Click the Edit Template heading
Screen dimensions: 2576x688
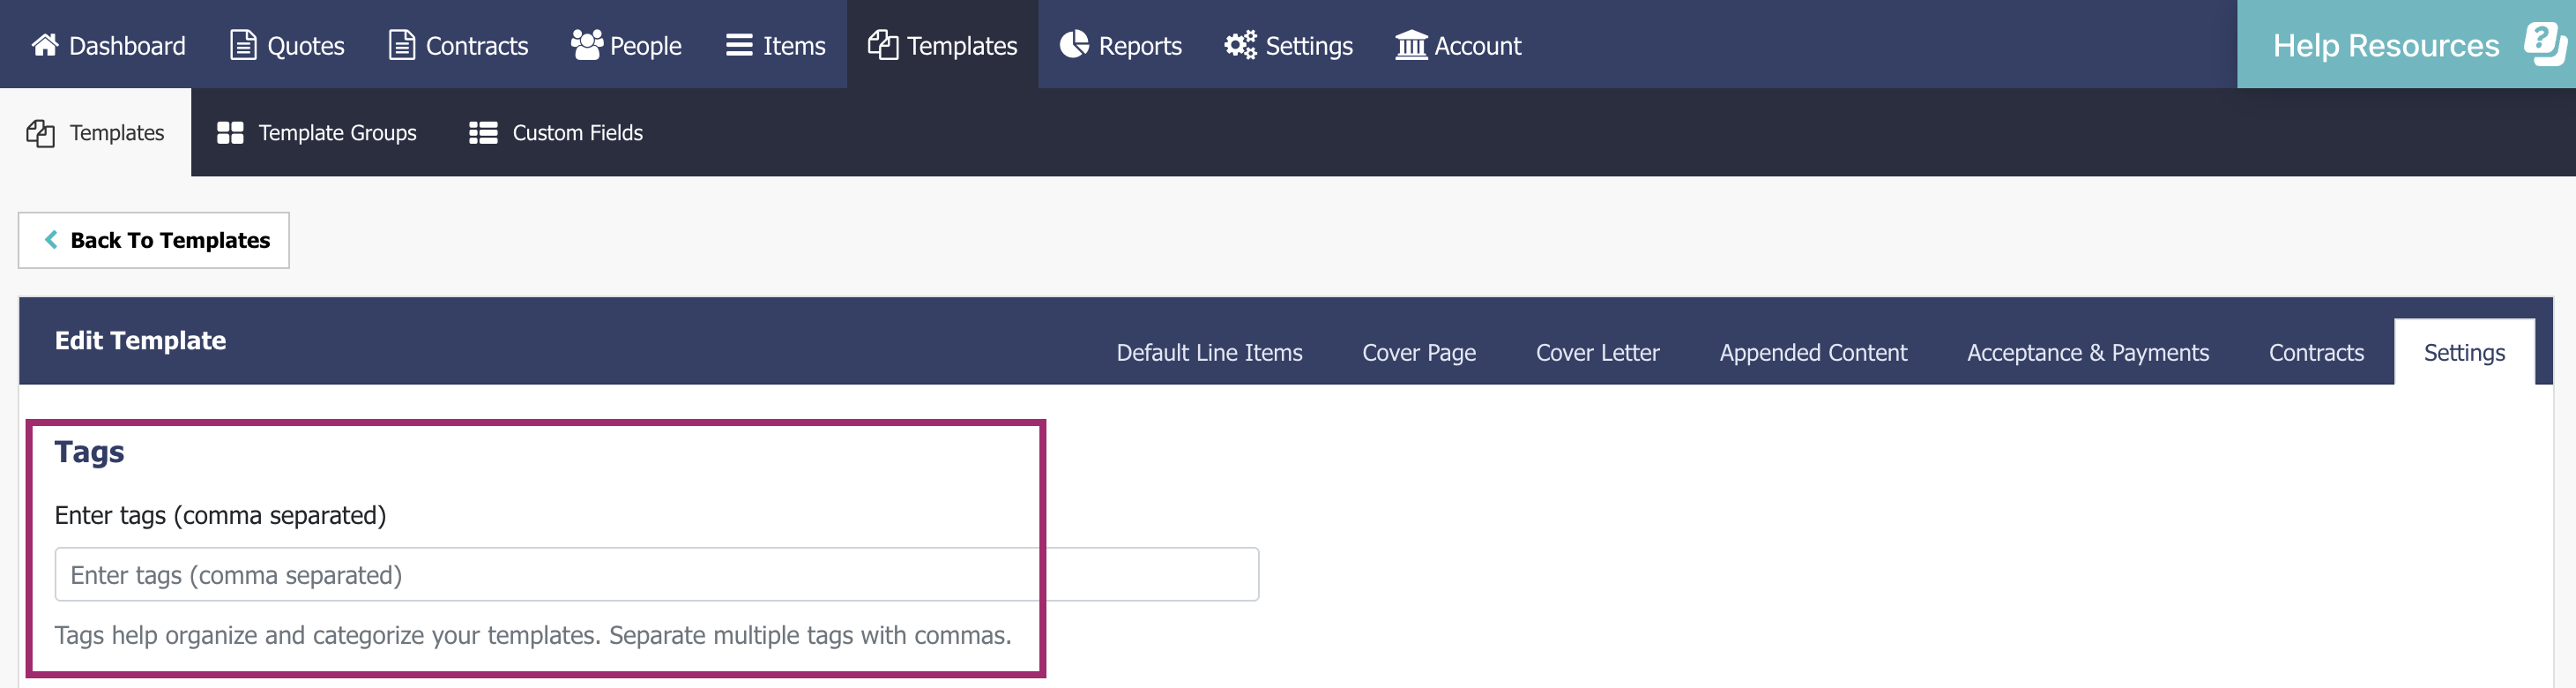point(140,341)
